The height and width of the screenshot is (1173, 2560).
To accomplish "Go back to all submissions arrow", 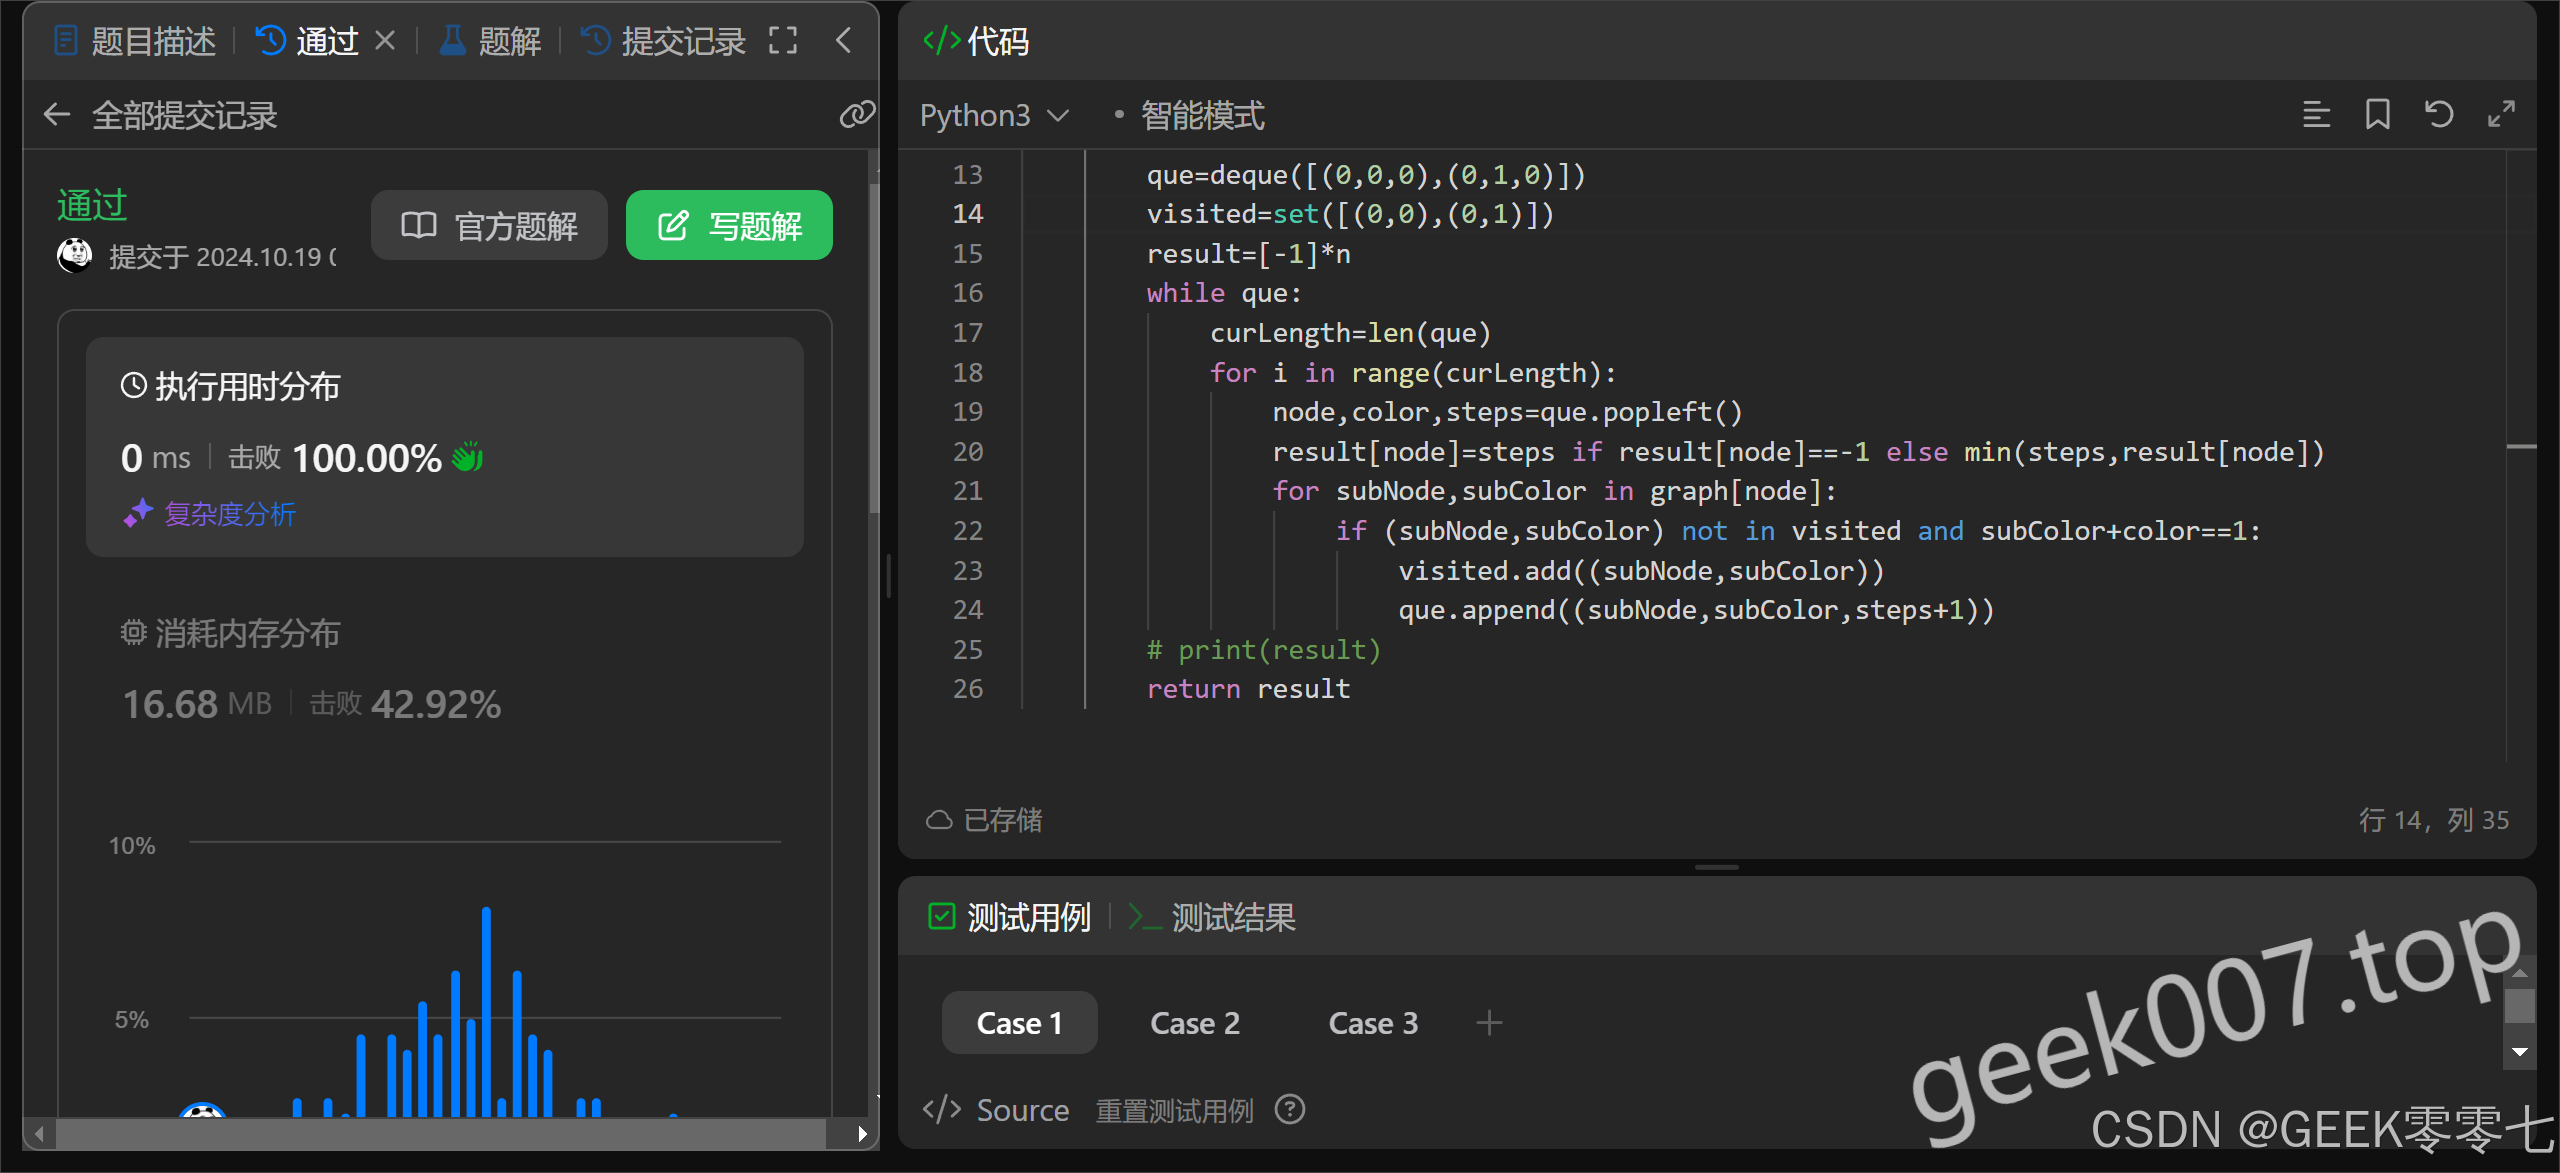I will coord(57,115).
